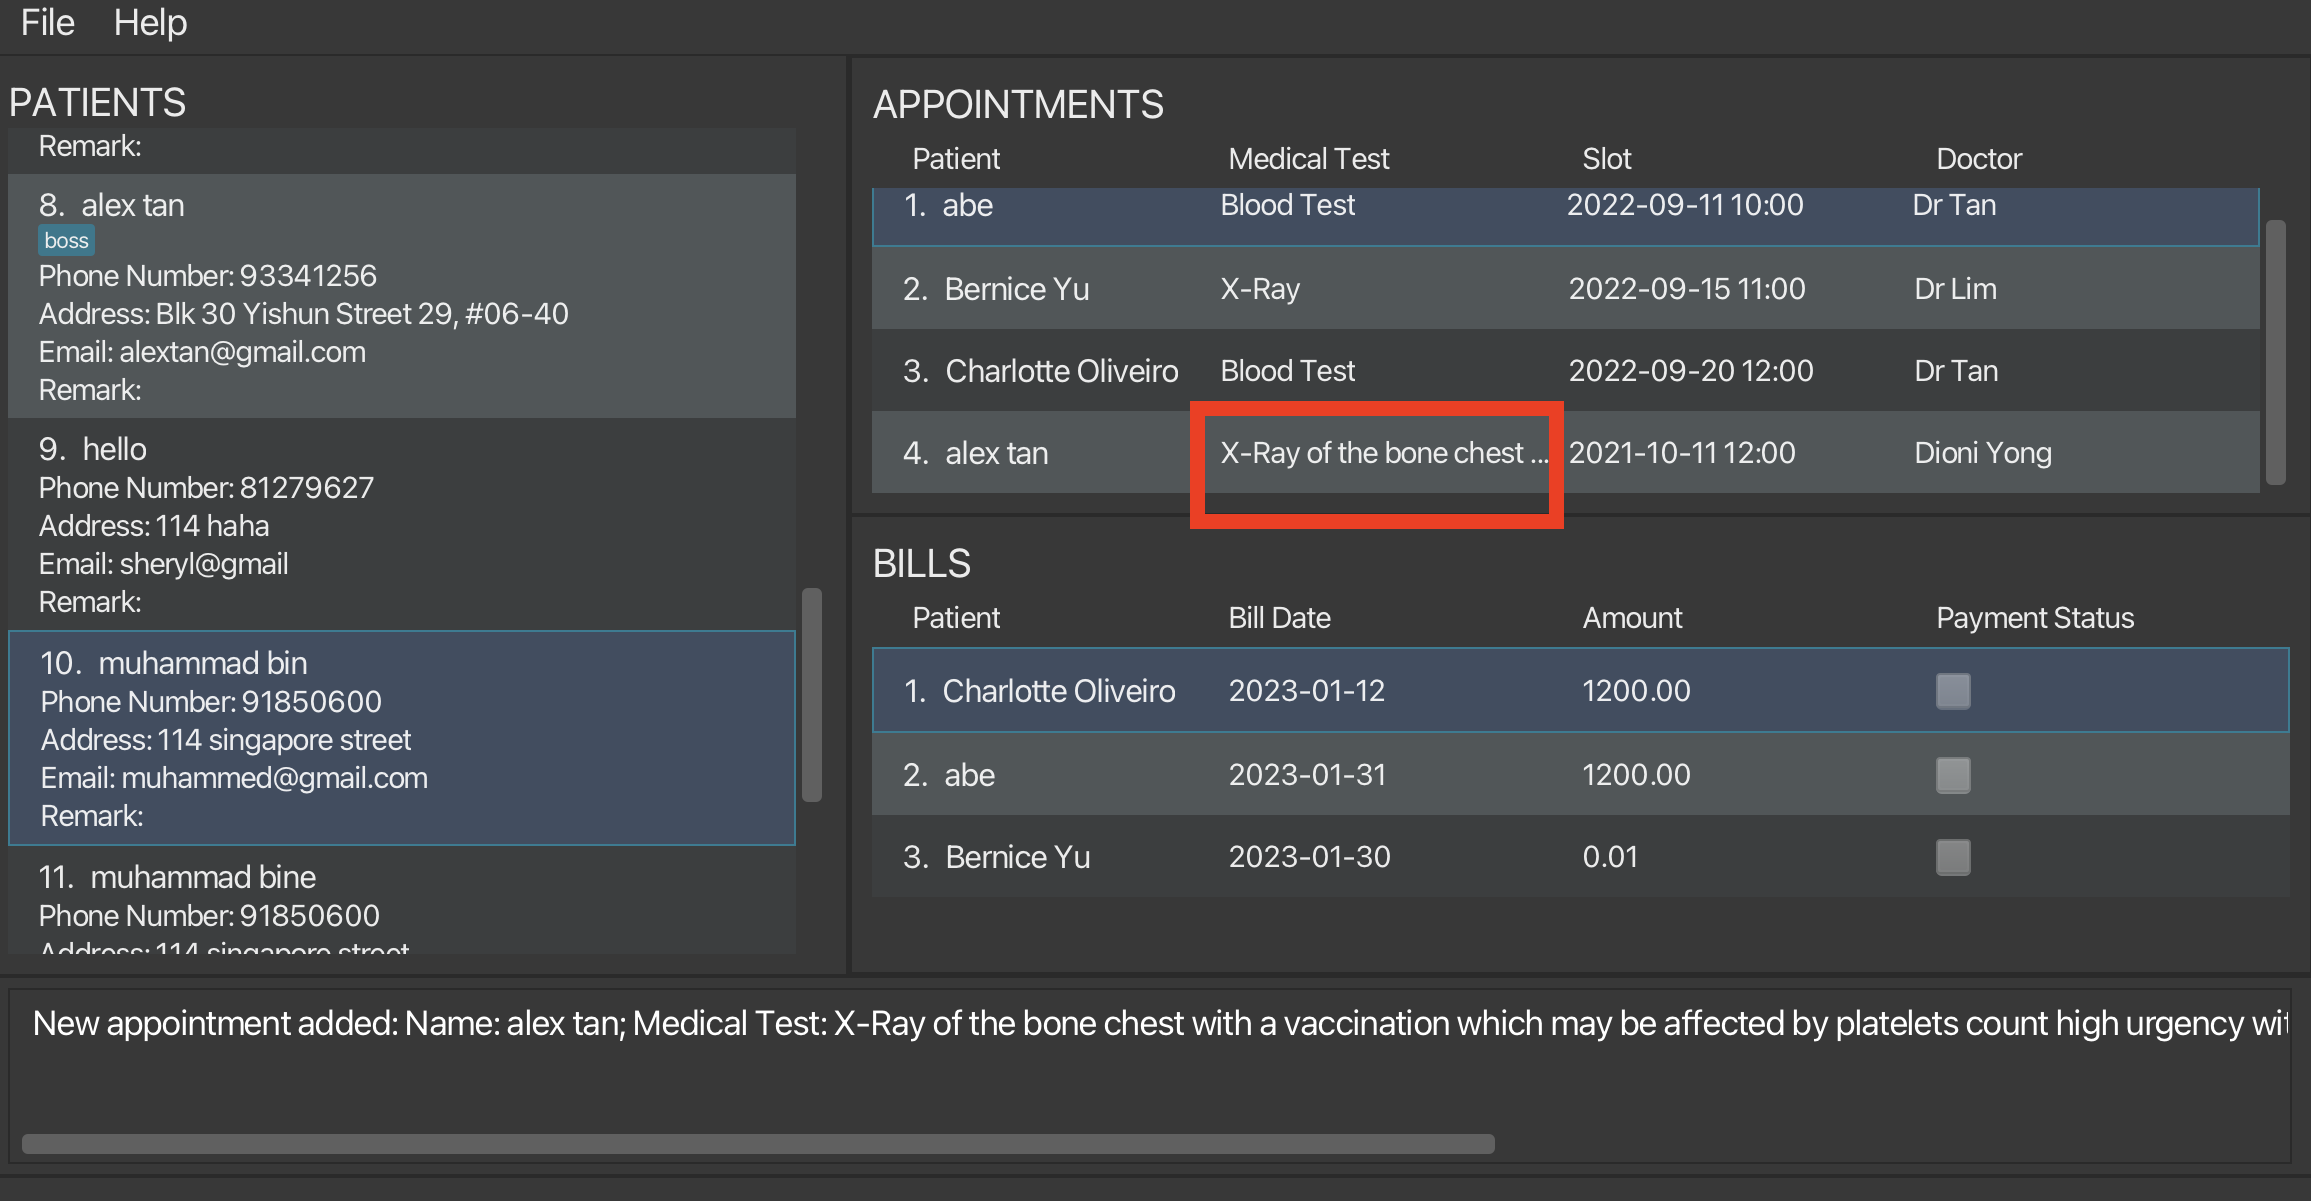Click the patients list vertical scrollbar
2311x1201 pixels.
(812, 694)
